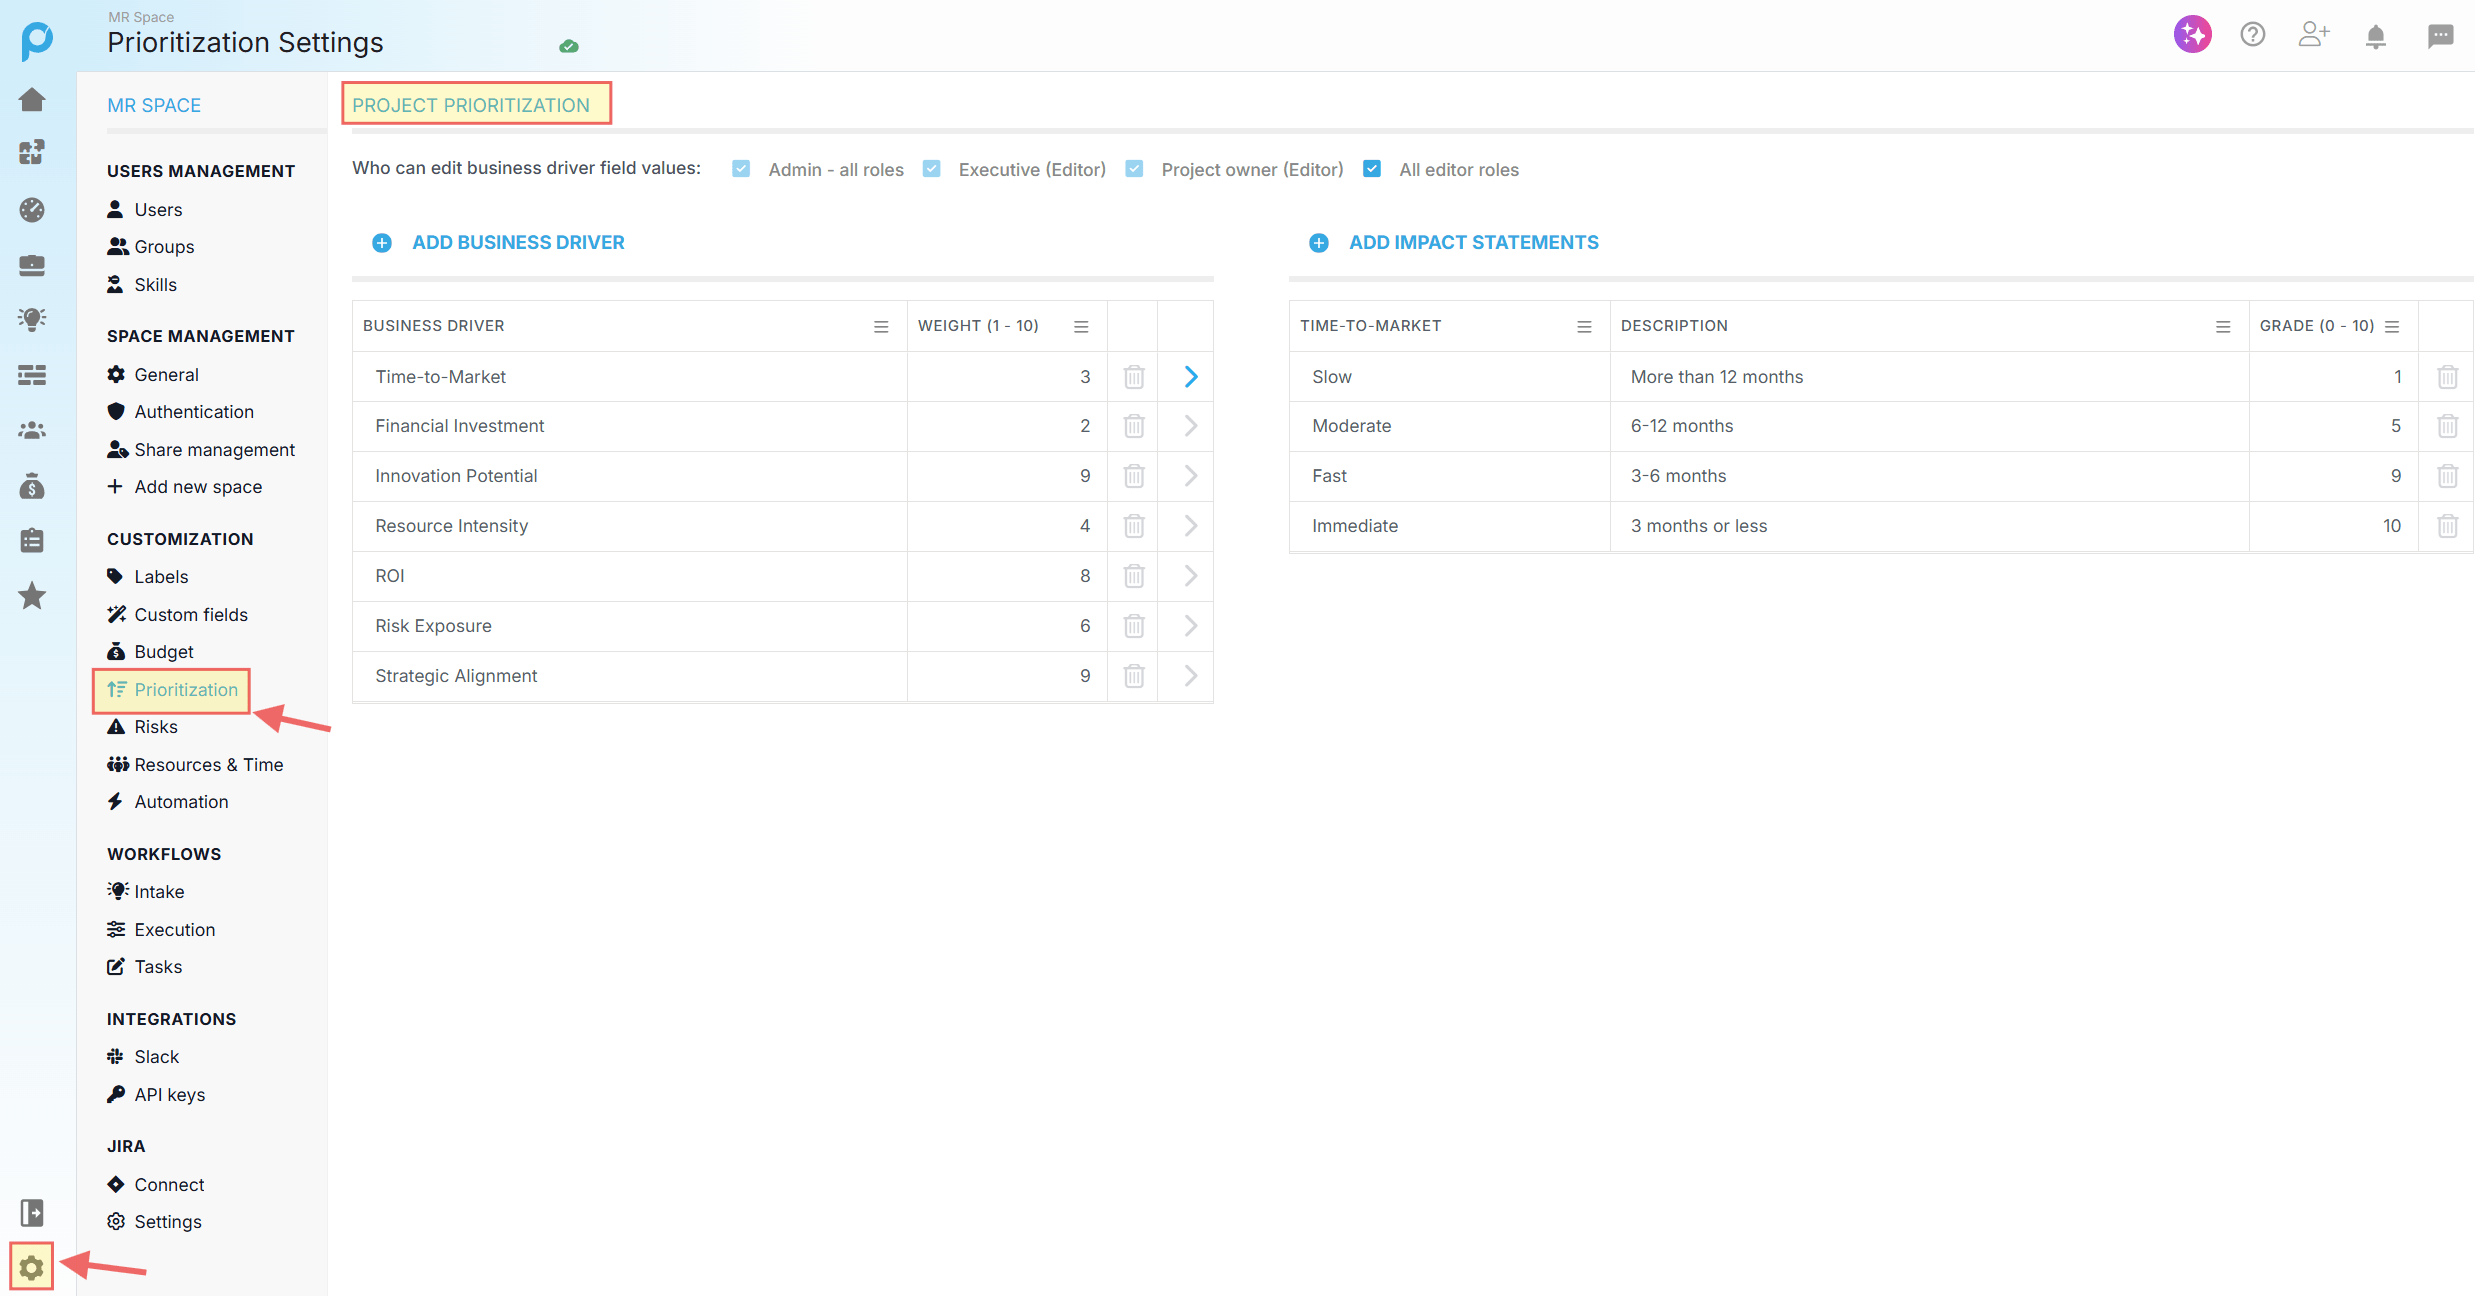Edit the Strategic Alignment weight value

[x=1084, y=676]
